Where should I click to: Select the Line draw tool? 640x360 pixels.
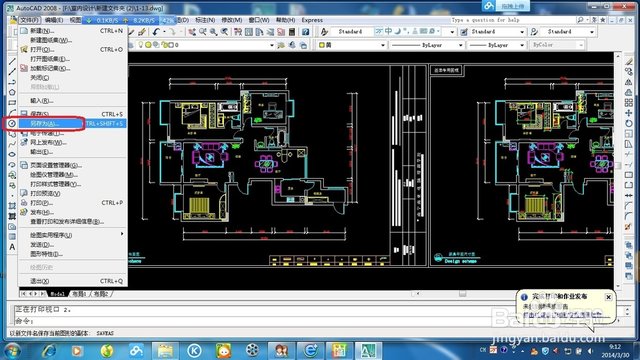point(12,61)
